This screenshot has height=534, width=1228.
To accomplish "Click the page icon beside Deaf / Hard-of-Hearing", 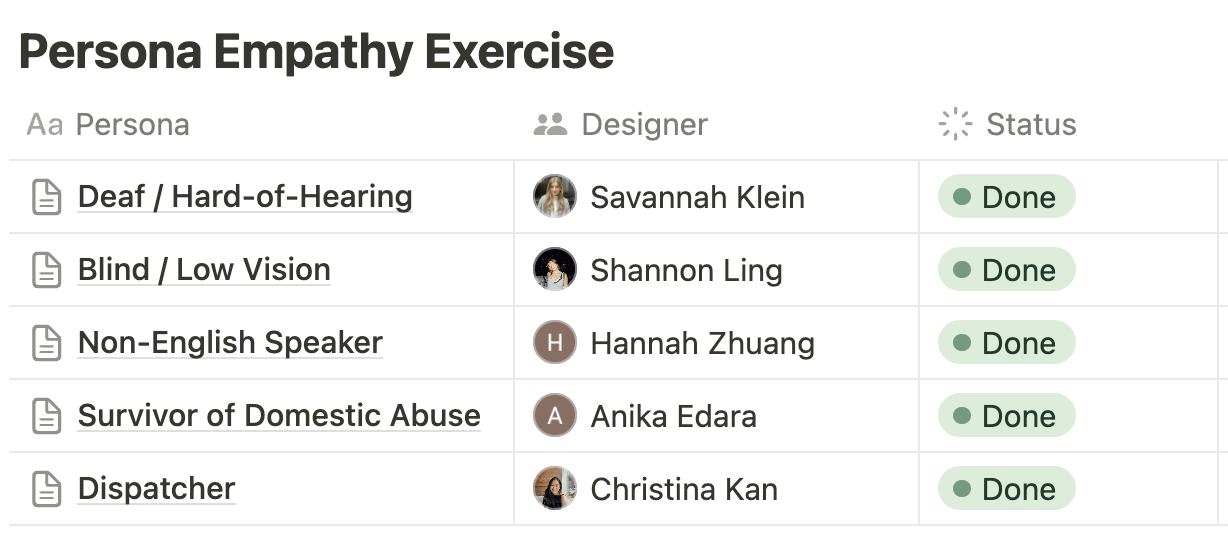I will 47,197.
